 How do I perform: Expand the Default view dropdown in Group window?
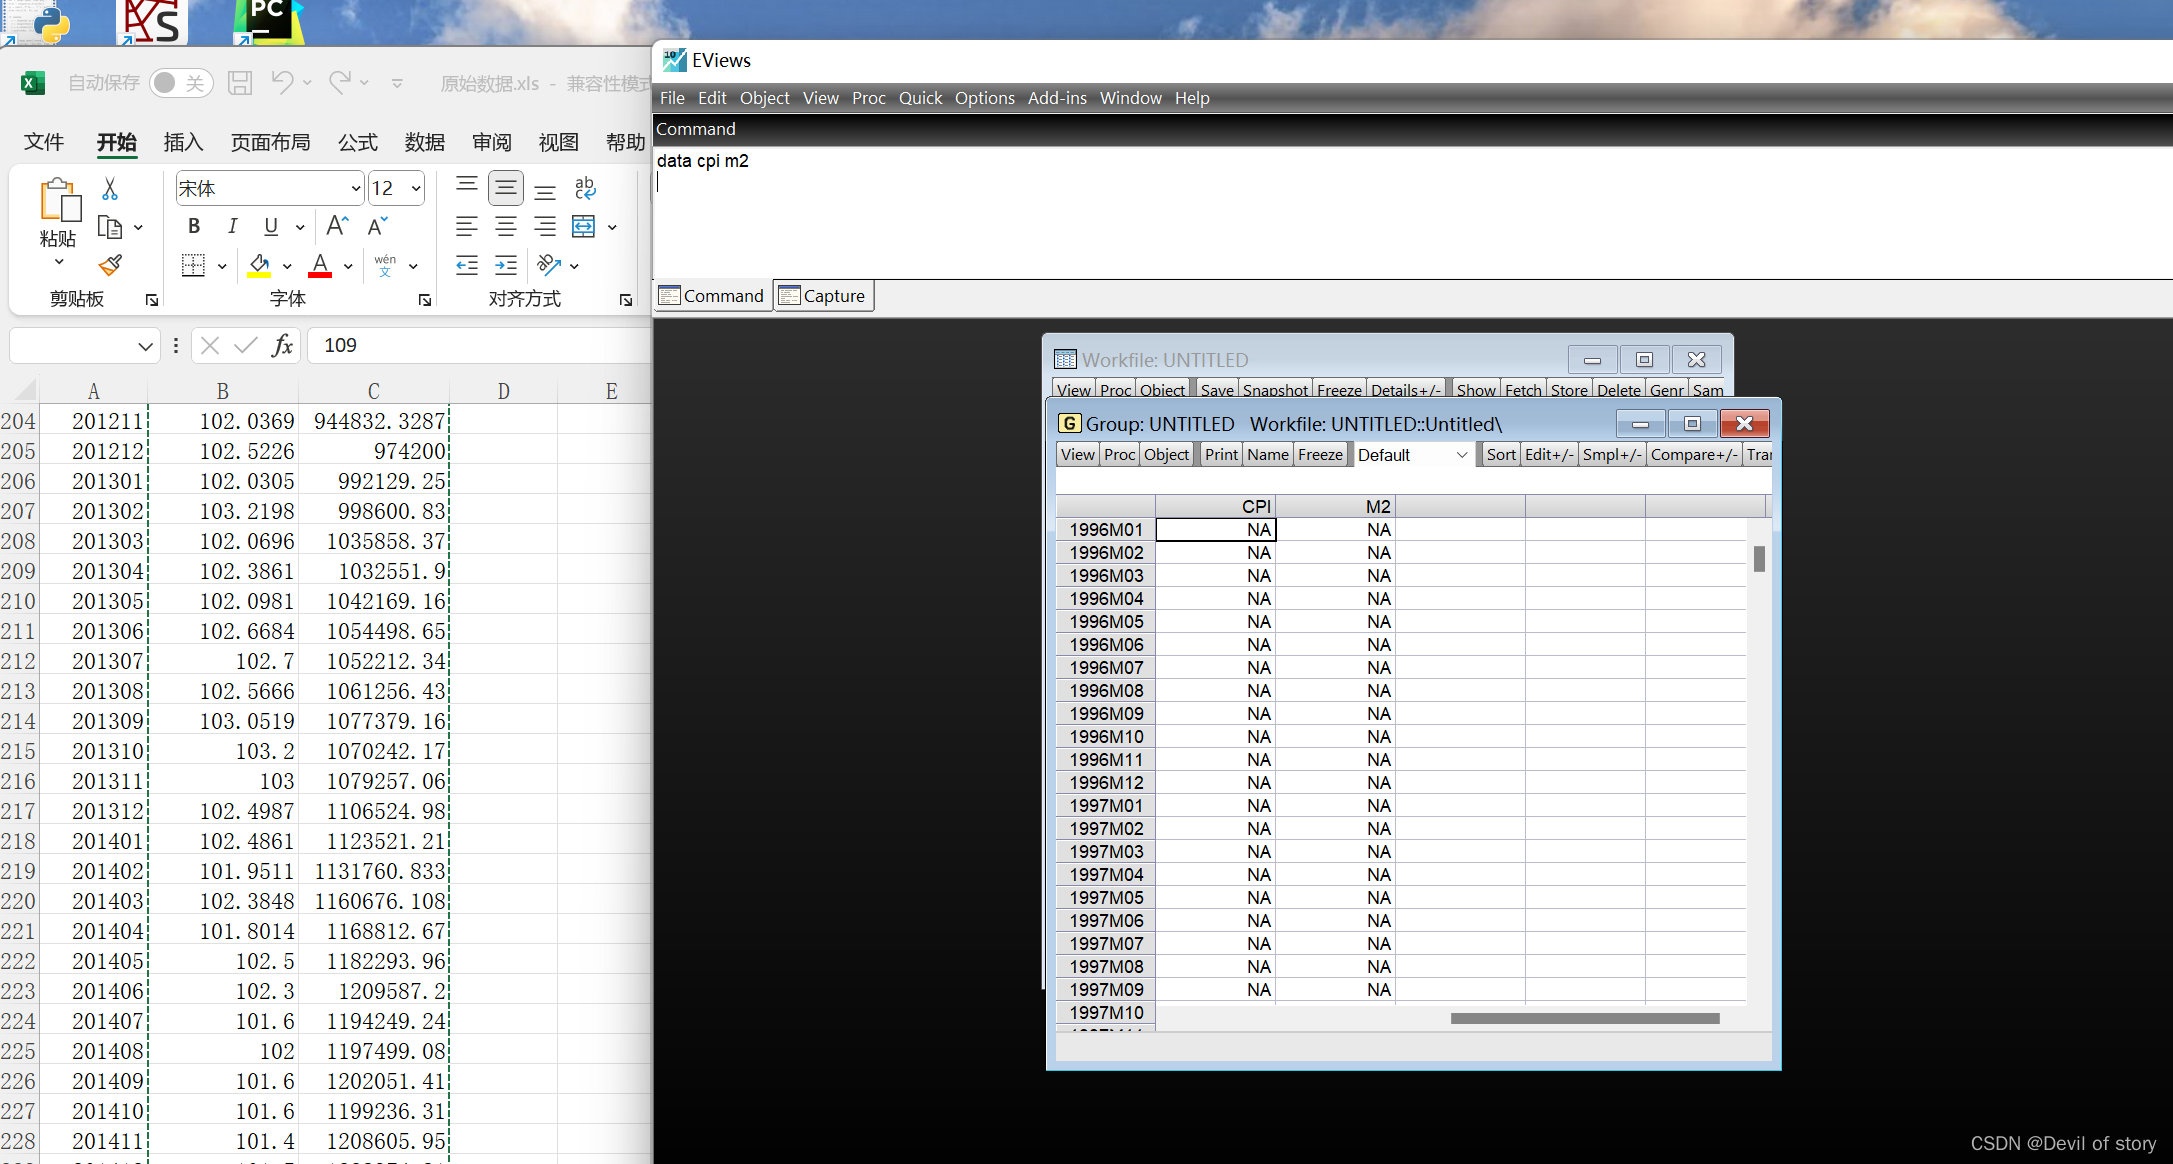pos(1461,455)
